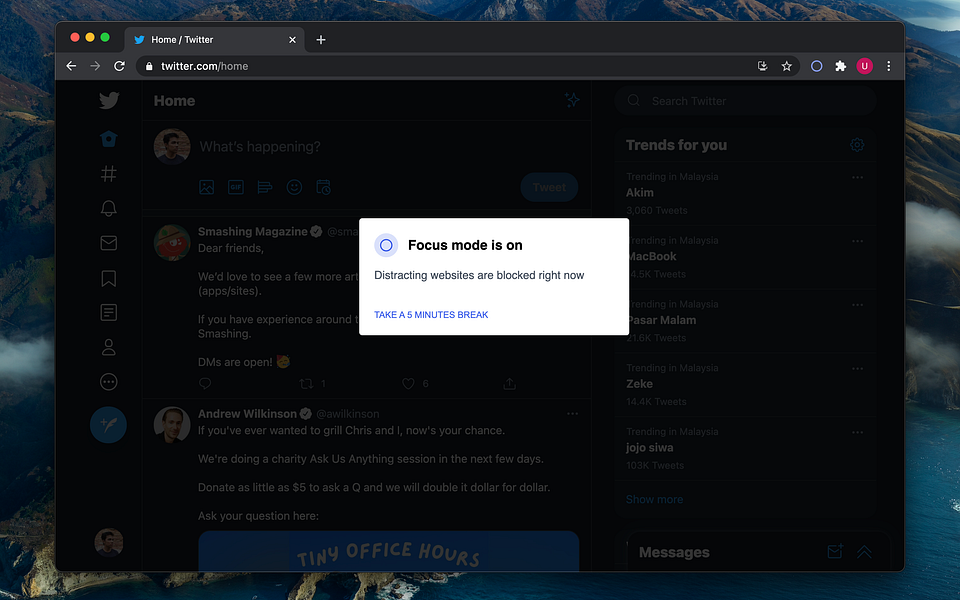Click the padlock site info icon
This screenshot has height=600, width=960.
(x=149, y=66)
